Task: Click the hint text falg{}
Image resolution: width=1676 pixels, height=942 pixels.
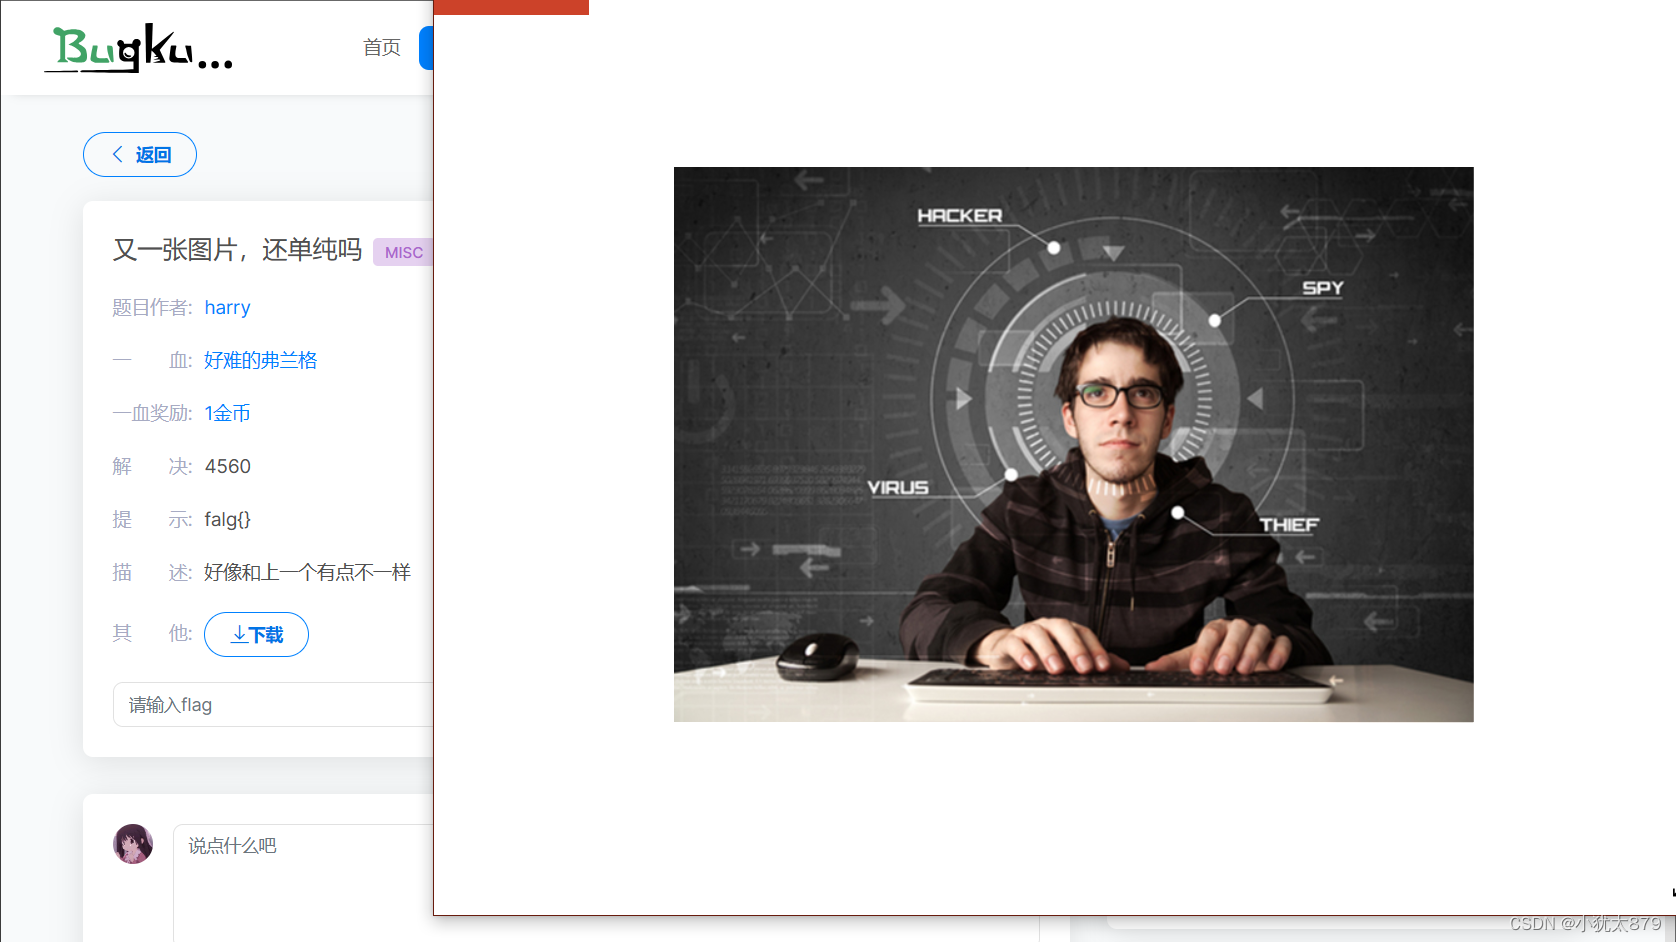Action: pos(227,519)
